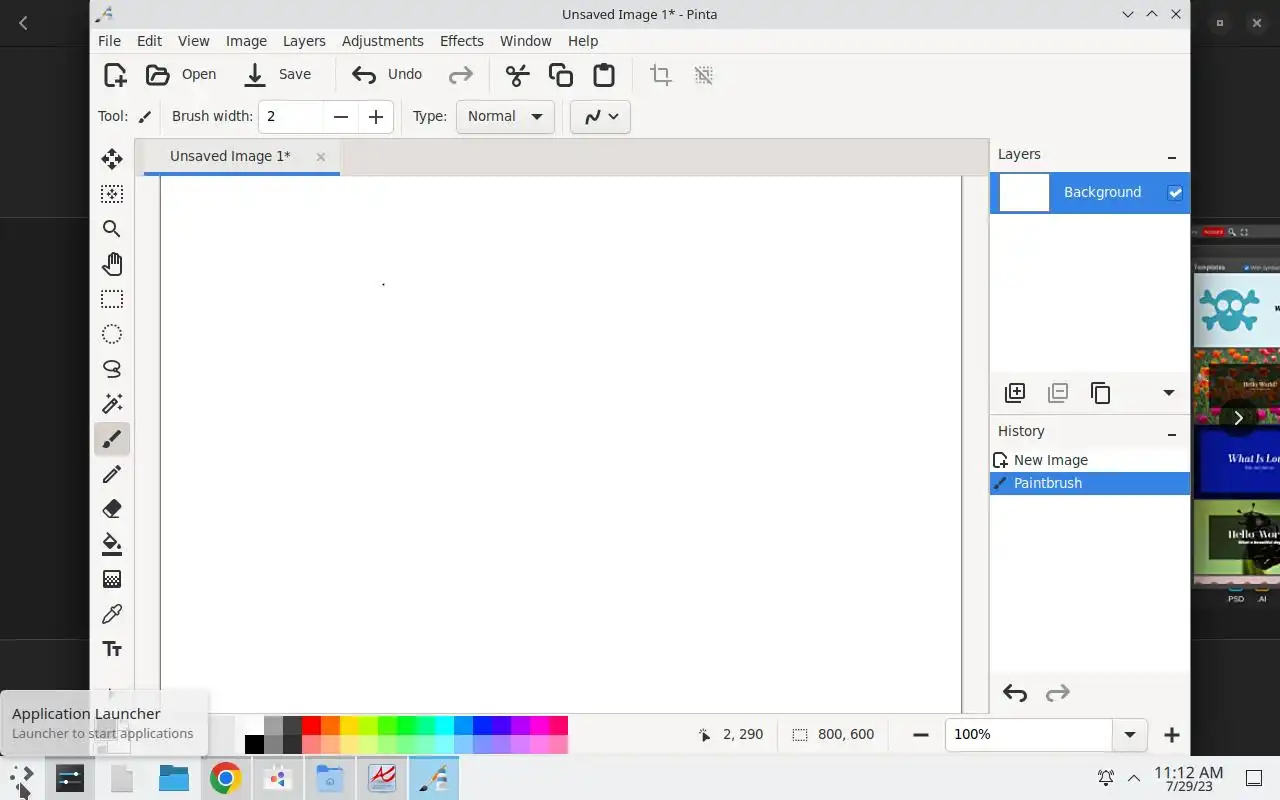Image resolution: width=1280 pixels, height=800 pixels.
Task: Open the brush Type dropdown
Action: pos(505,116)
